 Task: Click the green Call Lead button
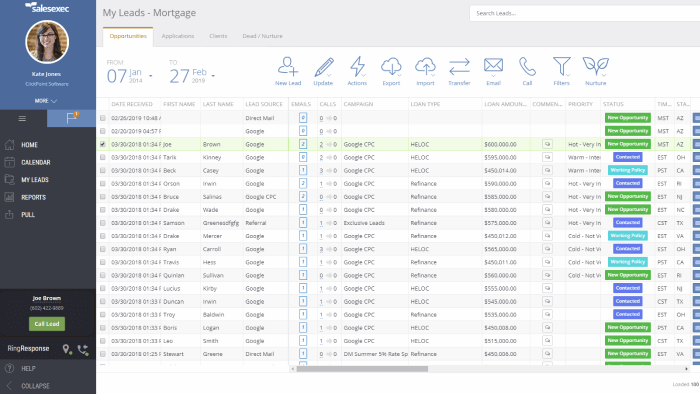pyautogui.click(x=47, y=324)
